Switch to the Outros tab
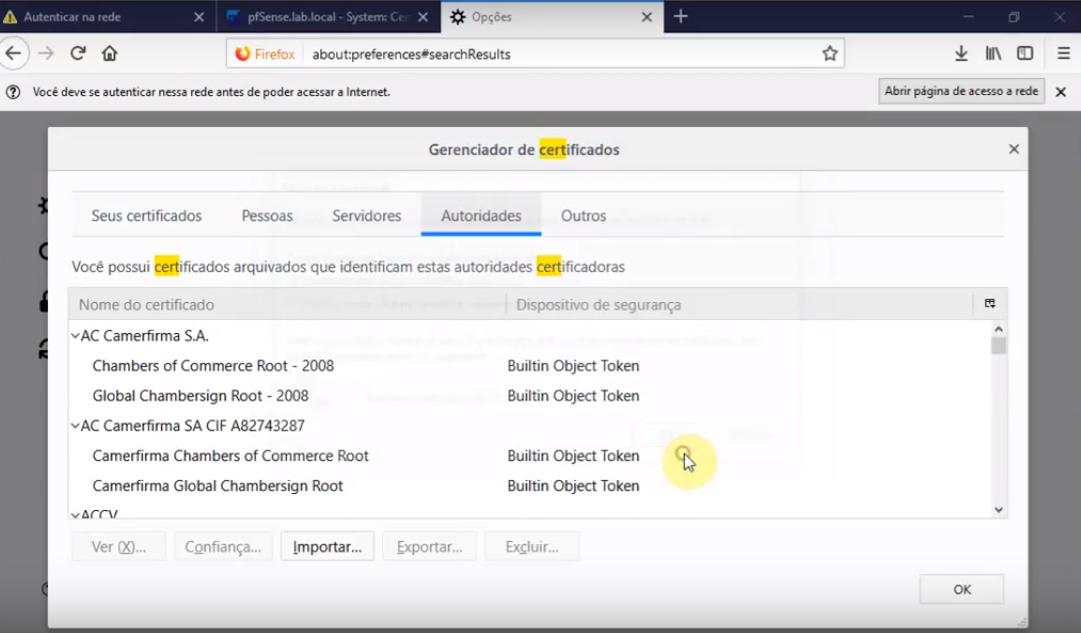Image resolution: width=1081 pixels, height=633 pixels. (x=583, y=216)
